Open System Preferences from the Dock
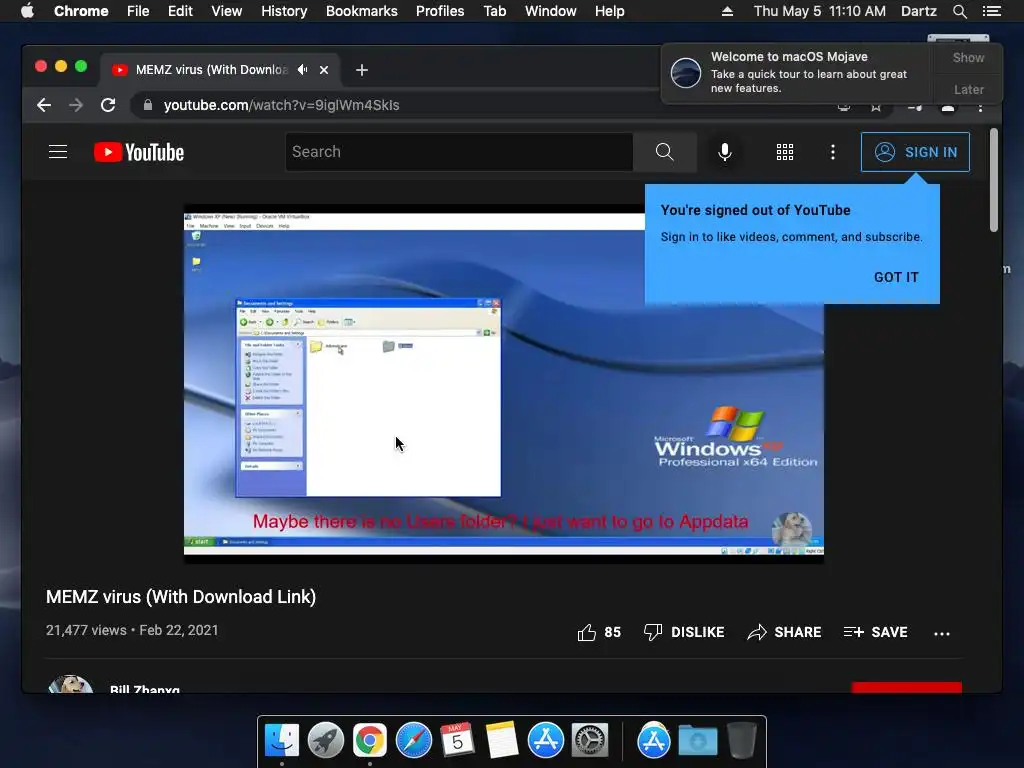Image resolution: width=1024 pixels, height=768 pixels. point(590,741)
